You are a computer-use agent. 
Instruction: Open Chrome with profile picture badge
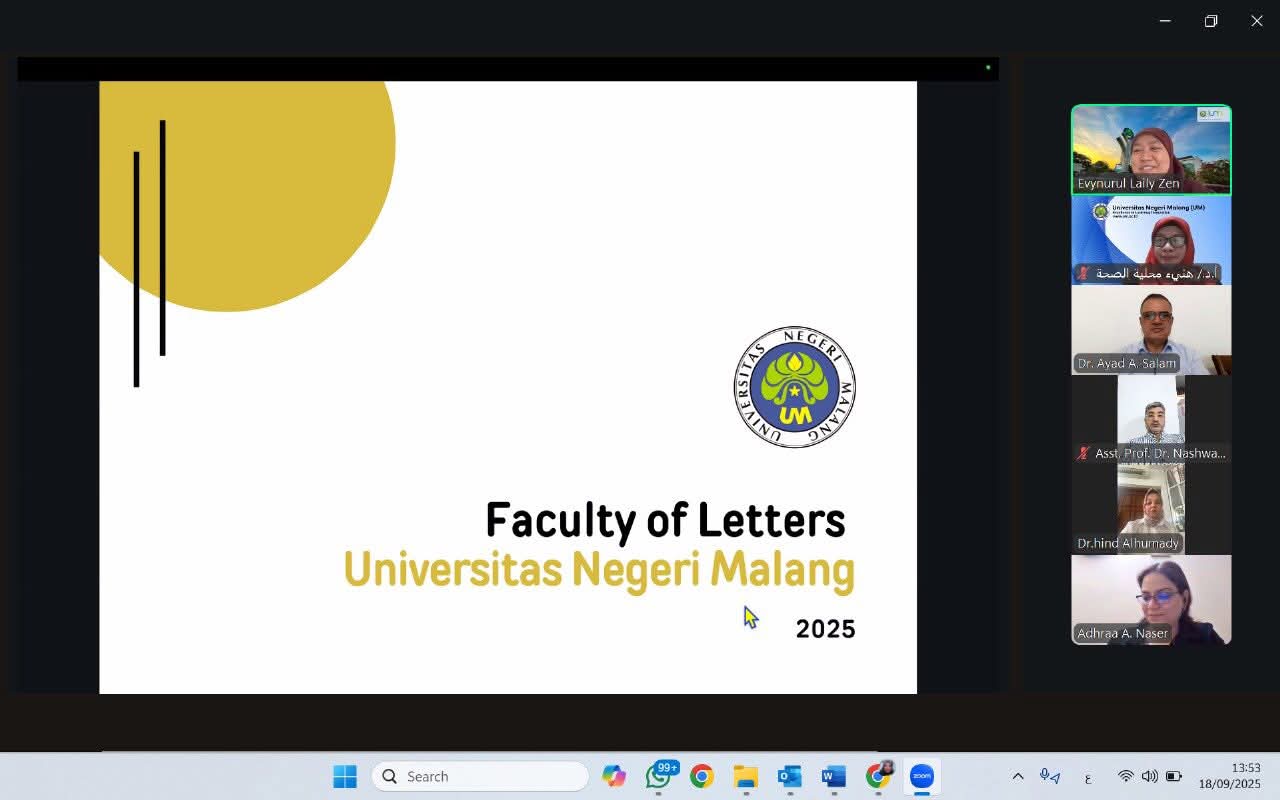pos(878,775)
